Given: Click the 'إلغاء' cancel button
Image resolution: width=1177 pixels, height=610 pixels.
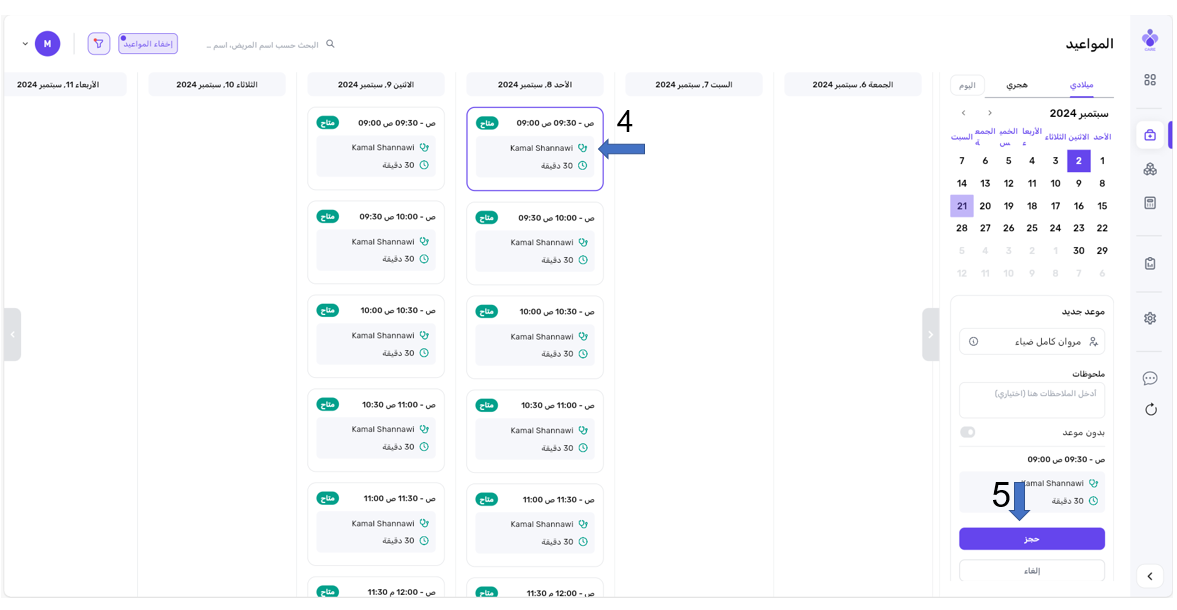Looking at the screenshot, I should [1031, 570].
